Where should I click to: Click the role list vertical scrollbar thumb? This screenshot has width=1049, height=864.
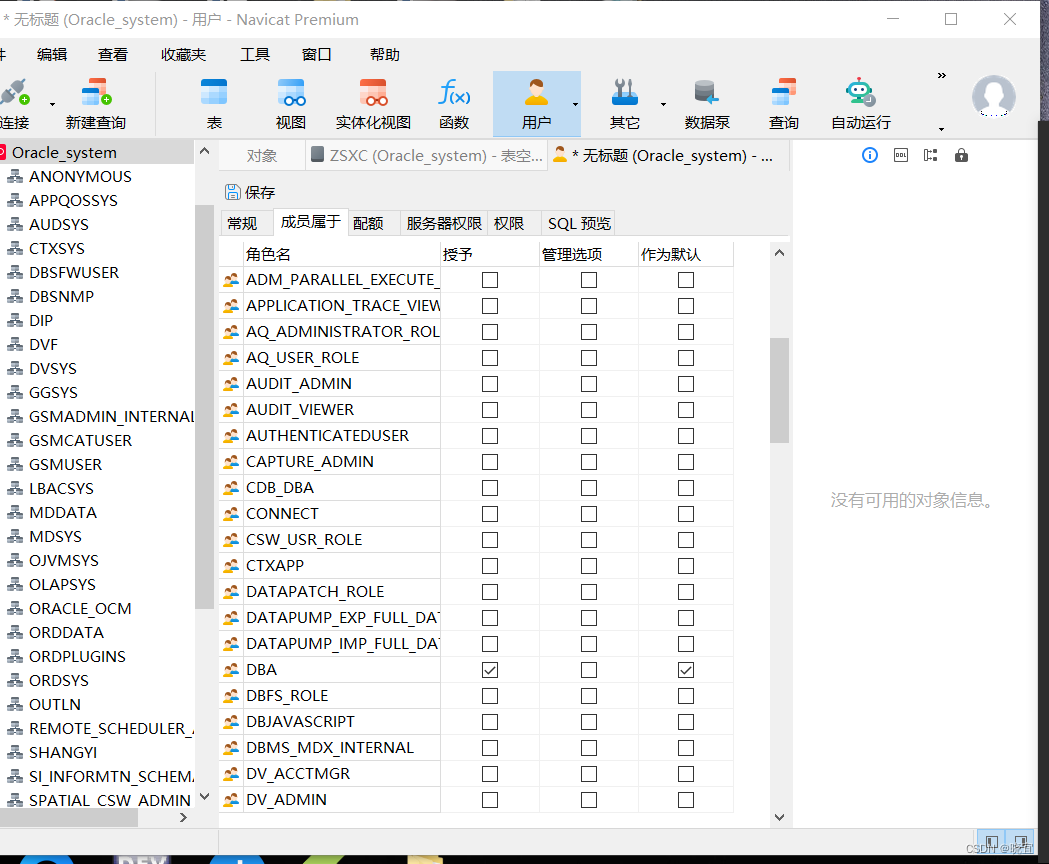coord(779,390)
